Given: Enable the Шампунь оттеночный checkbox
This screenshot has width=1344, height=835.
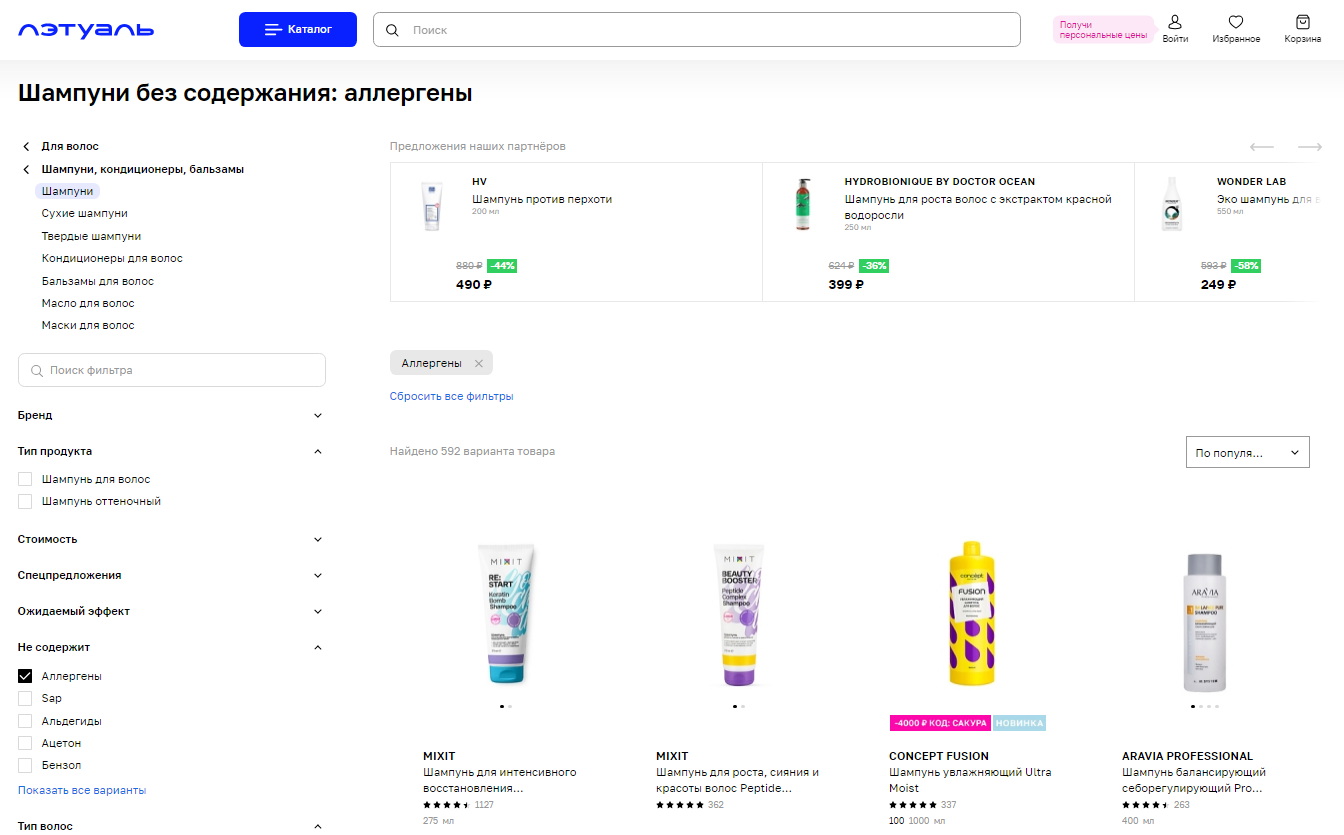Looking at the screenshot, I should tap(25, 501).
